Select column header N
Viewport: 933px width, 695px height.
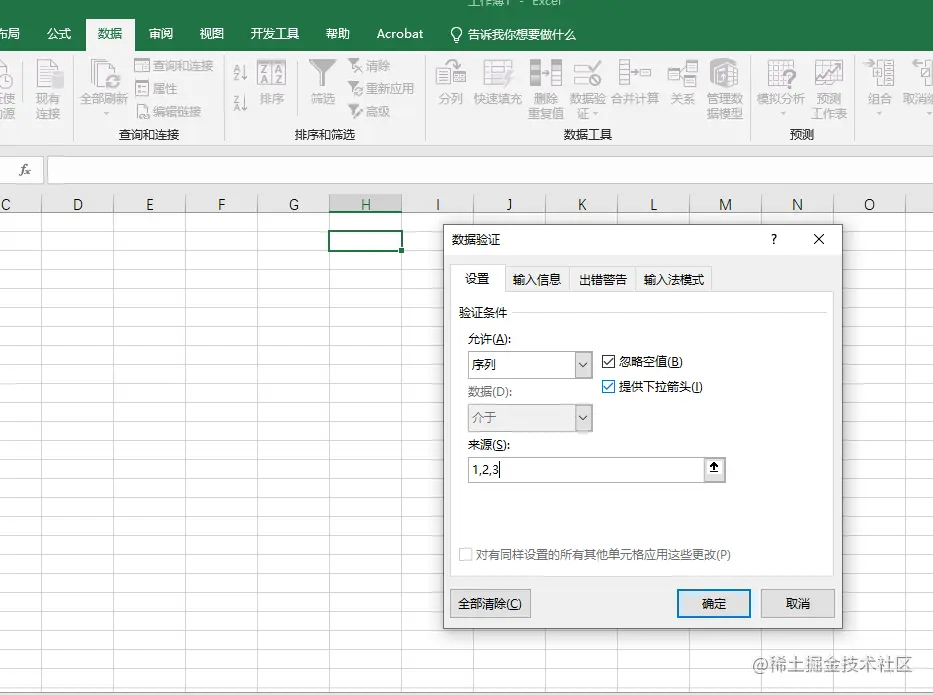pyautogui.click(x=797, y=204)
